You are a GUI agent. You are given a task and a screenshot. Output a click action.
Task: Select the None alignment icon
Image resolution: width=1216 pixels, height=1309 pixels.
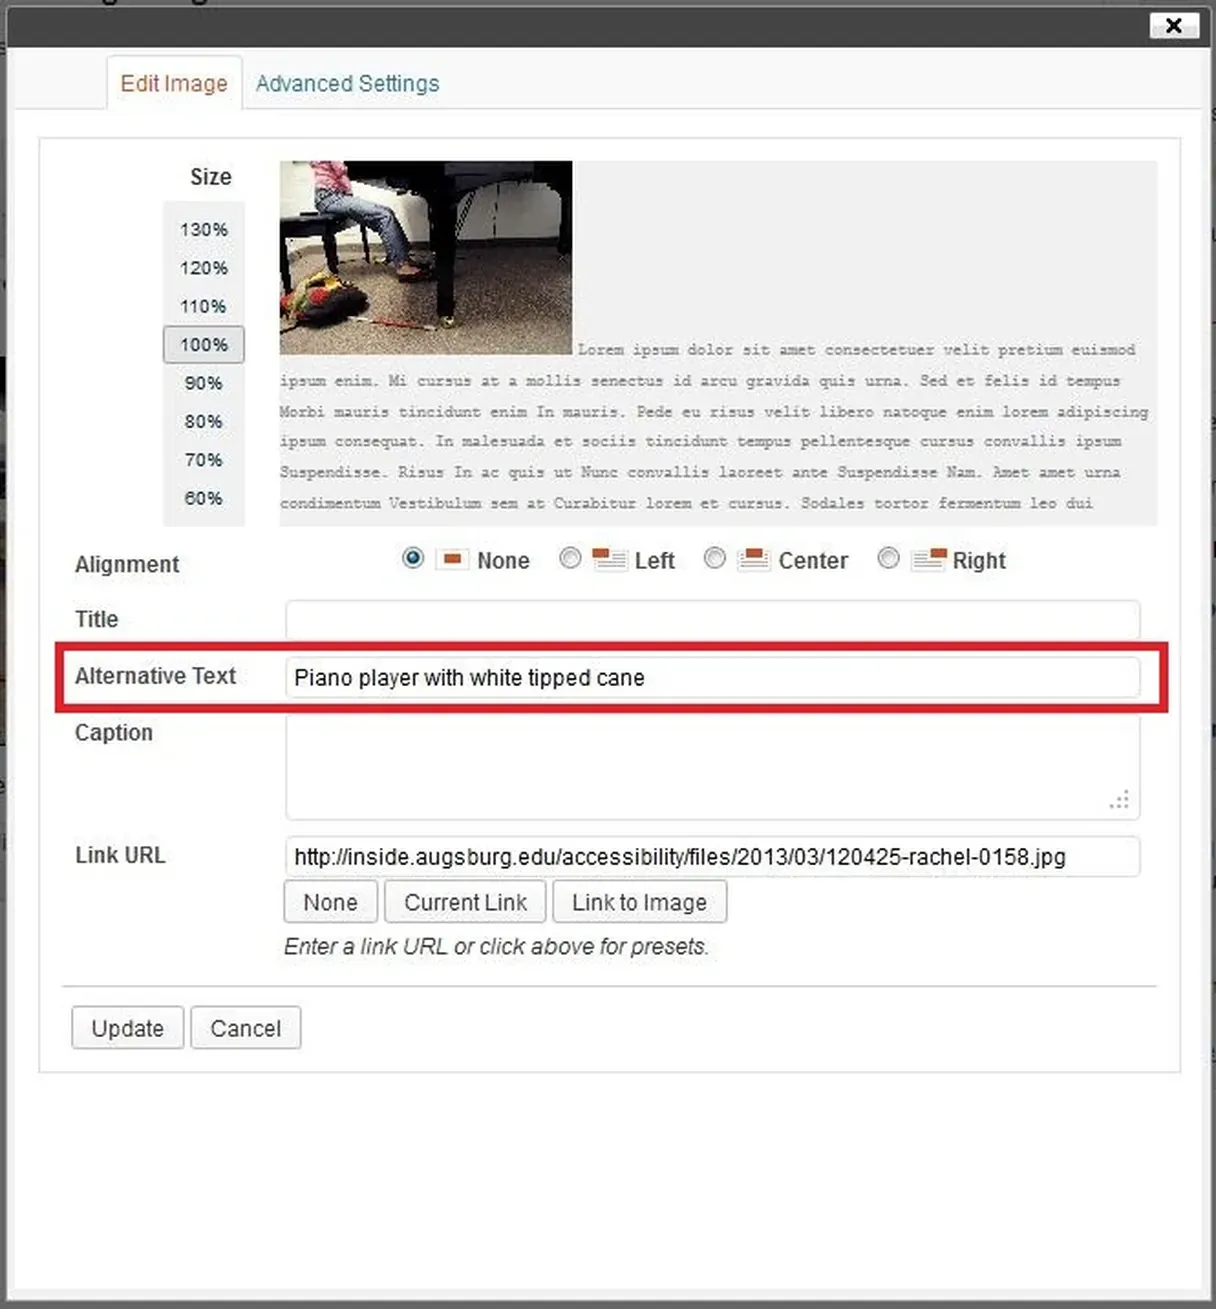coord(452,560)
